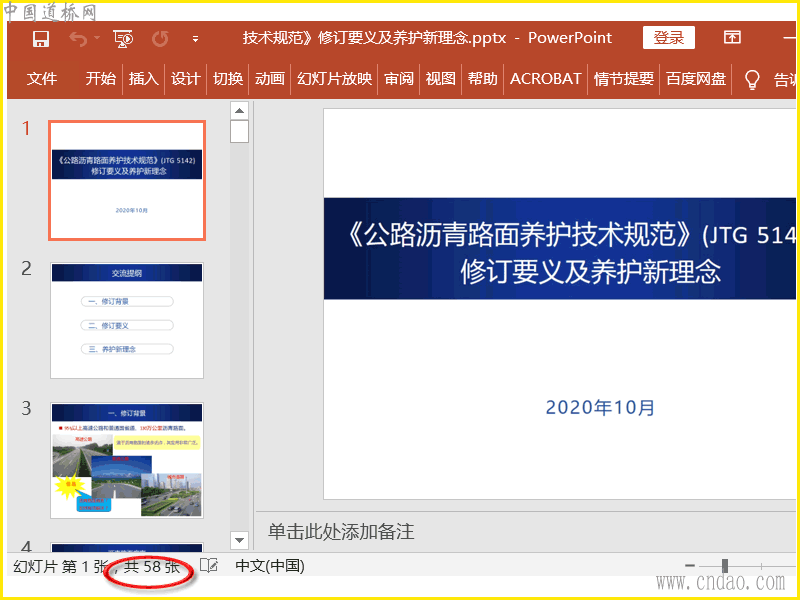This screenshot has height=600, width=800.
Task: Click the Undo arrow icon
Action: (x=78, y=39)
